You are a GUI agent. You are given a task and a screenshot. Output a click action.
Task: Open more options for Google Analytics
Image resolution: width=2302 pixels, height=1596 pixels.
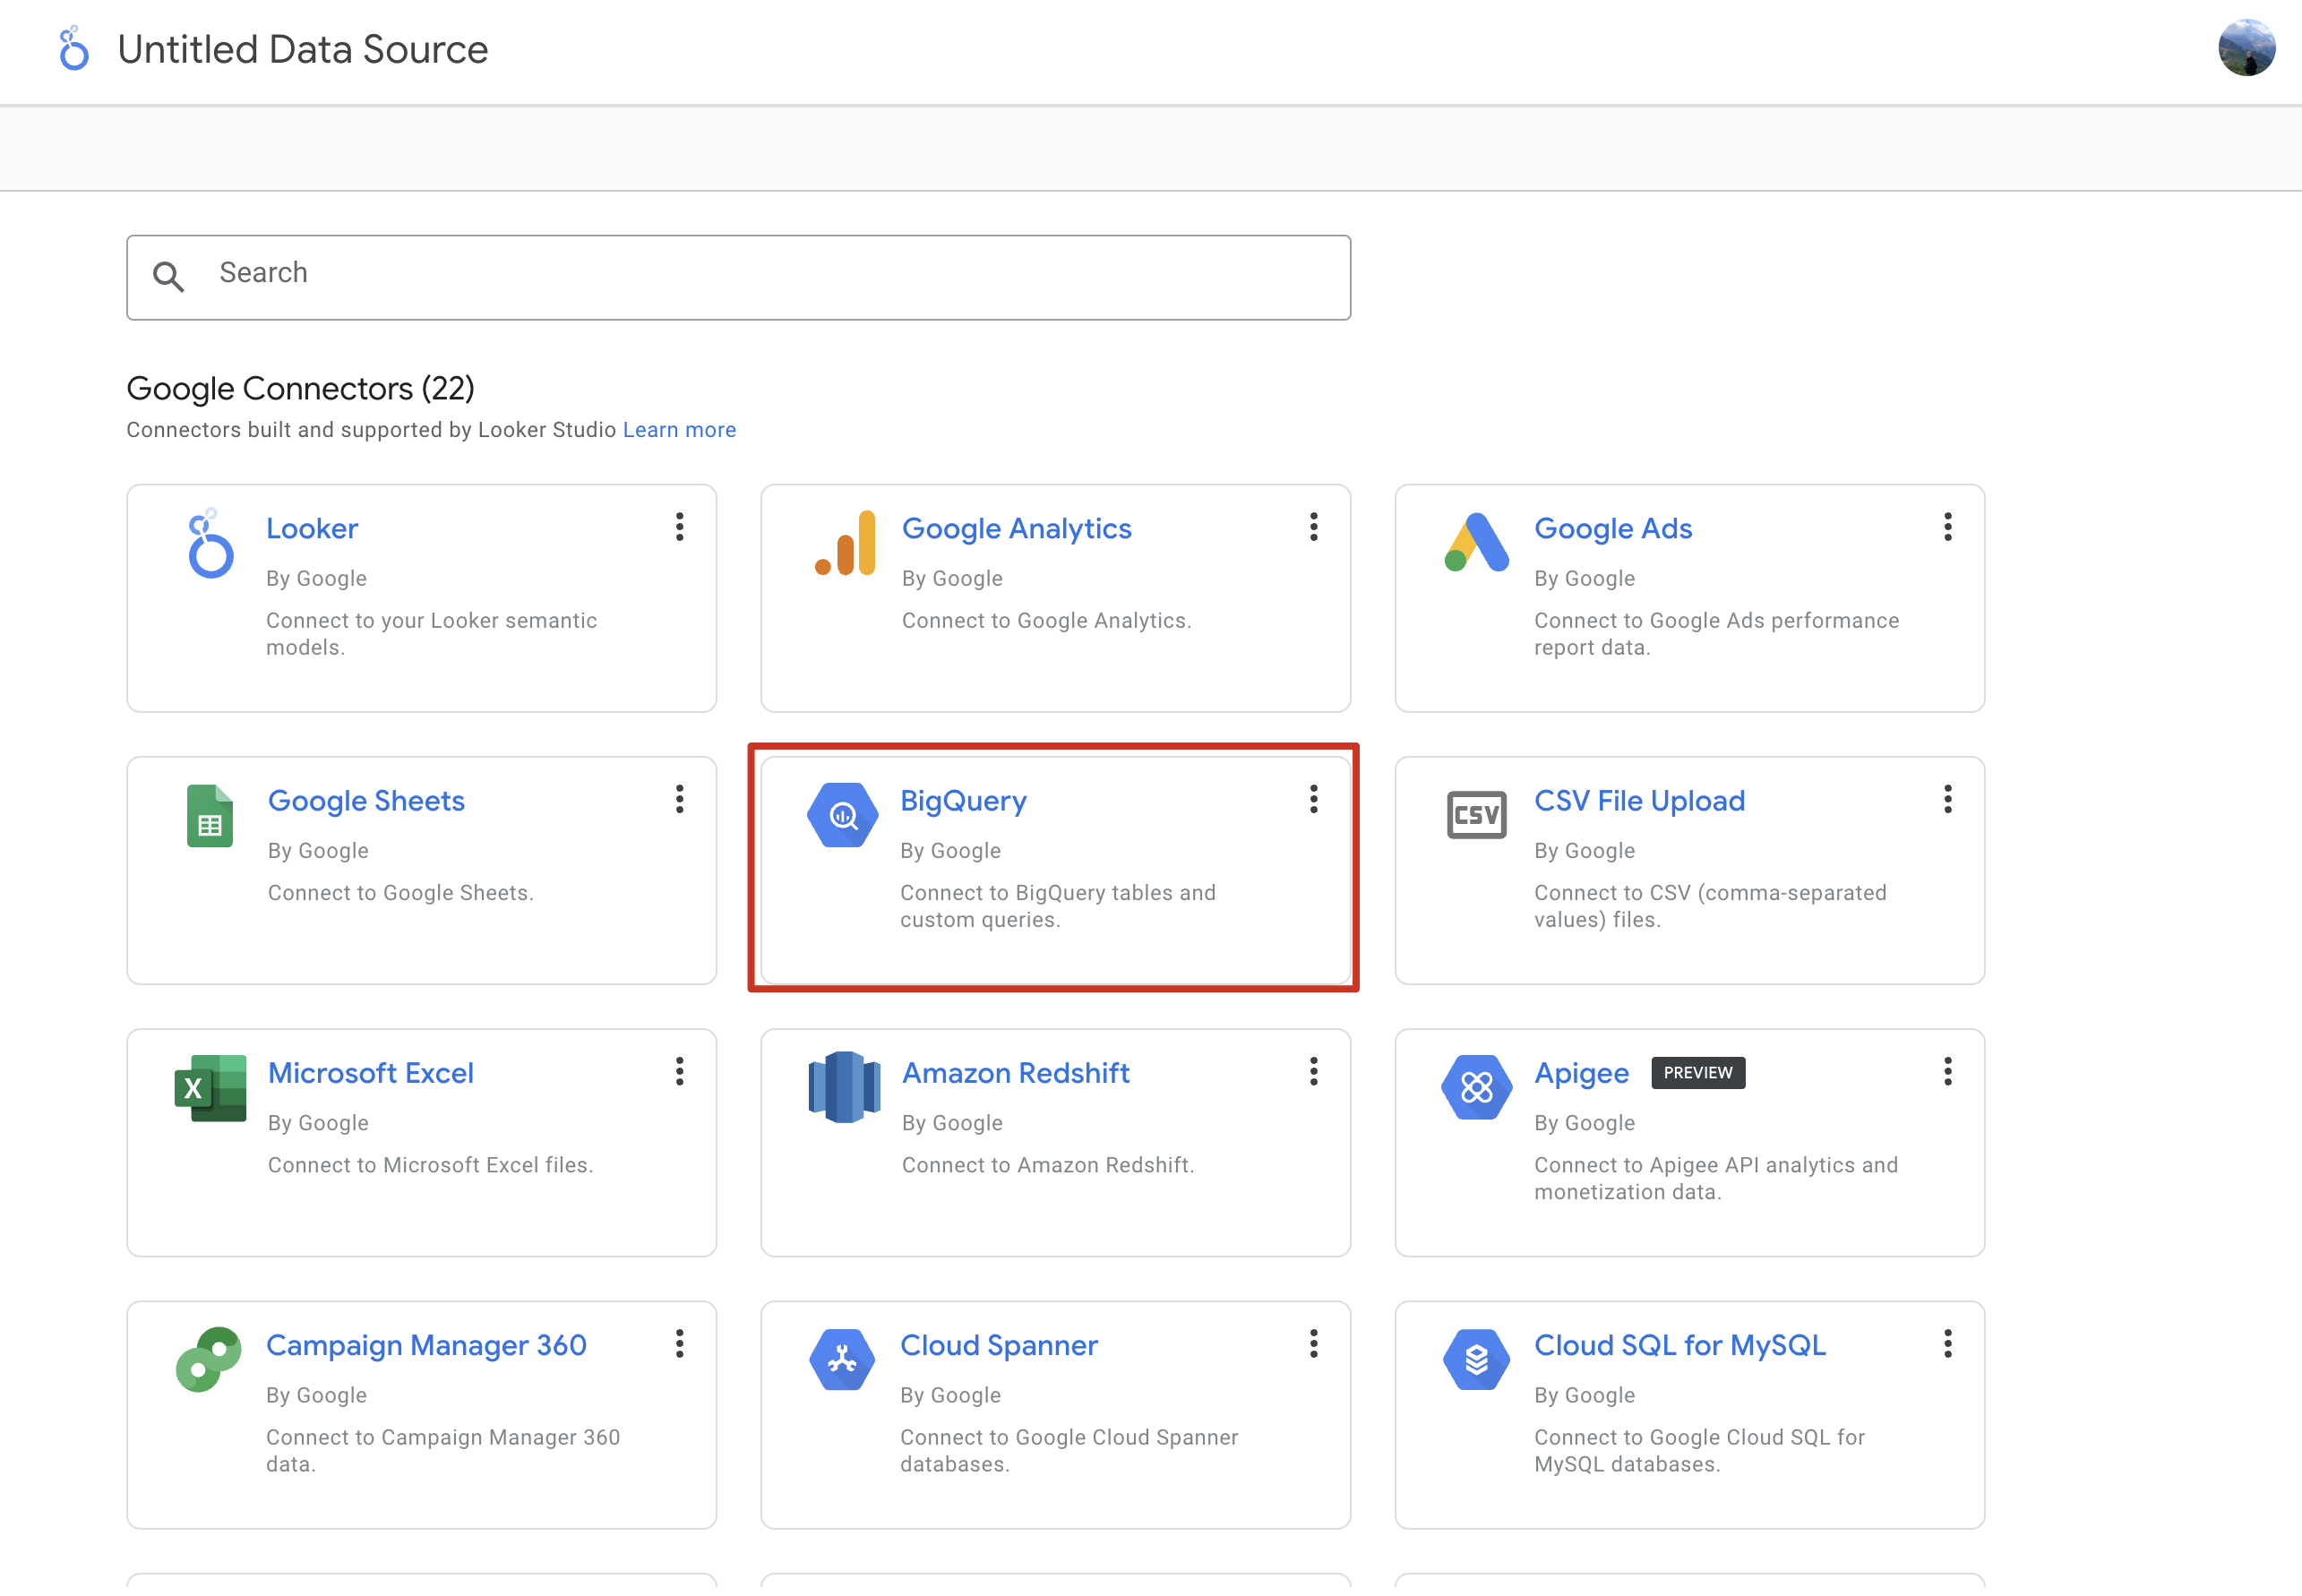pos(1314,527)
